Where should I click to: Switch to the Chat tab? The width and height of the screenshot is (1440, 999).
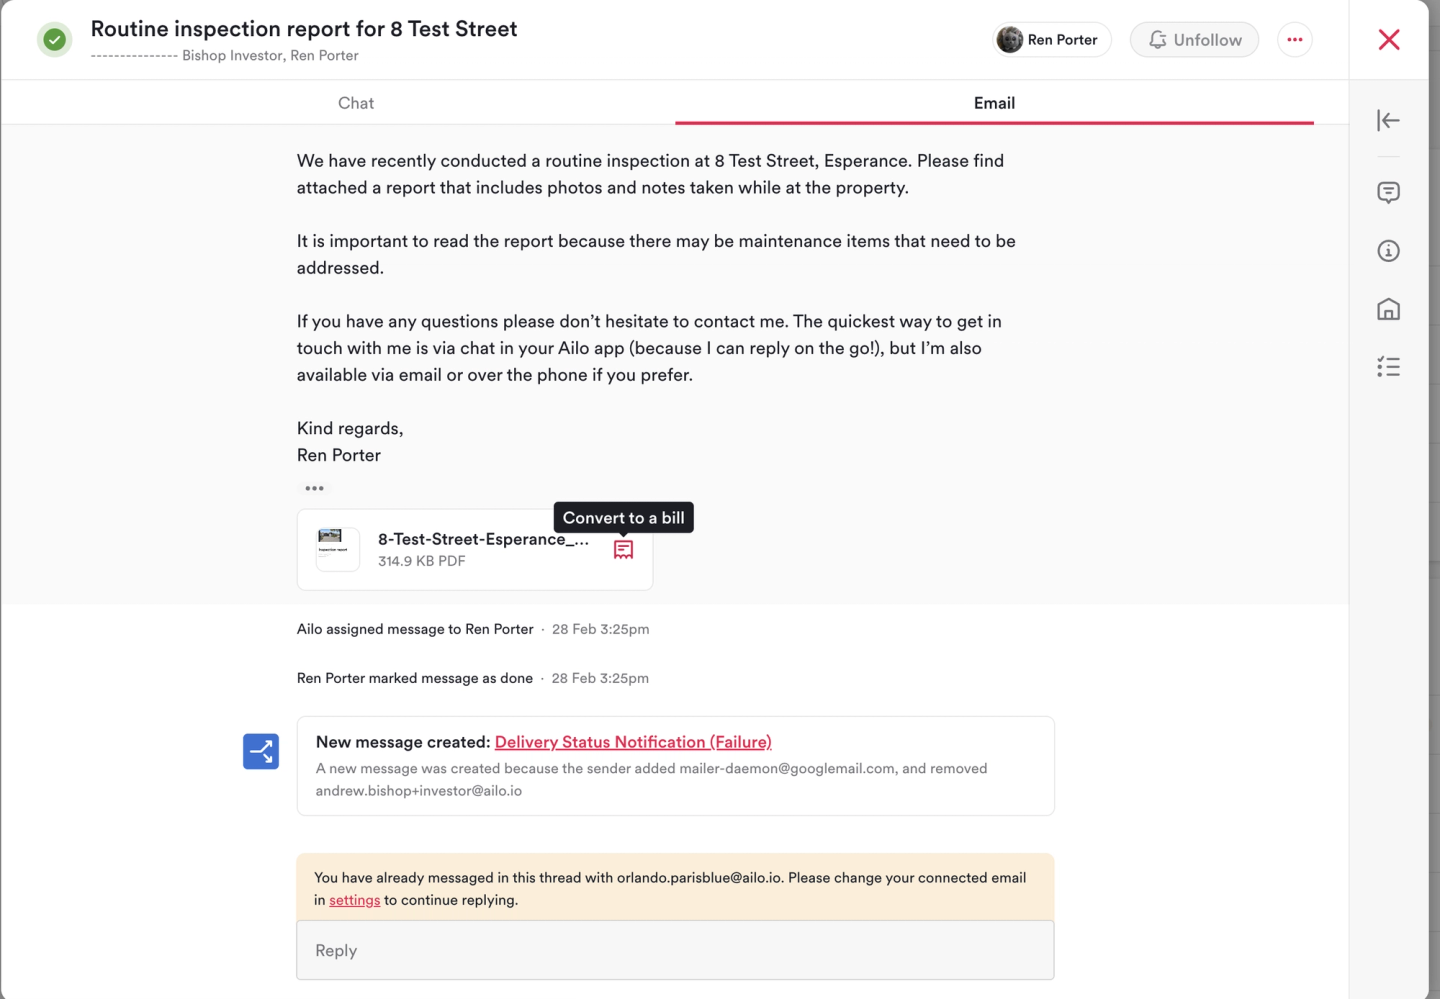click(x=356, y=103)
